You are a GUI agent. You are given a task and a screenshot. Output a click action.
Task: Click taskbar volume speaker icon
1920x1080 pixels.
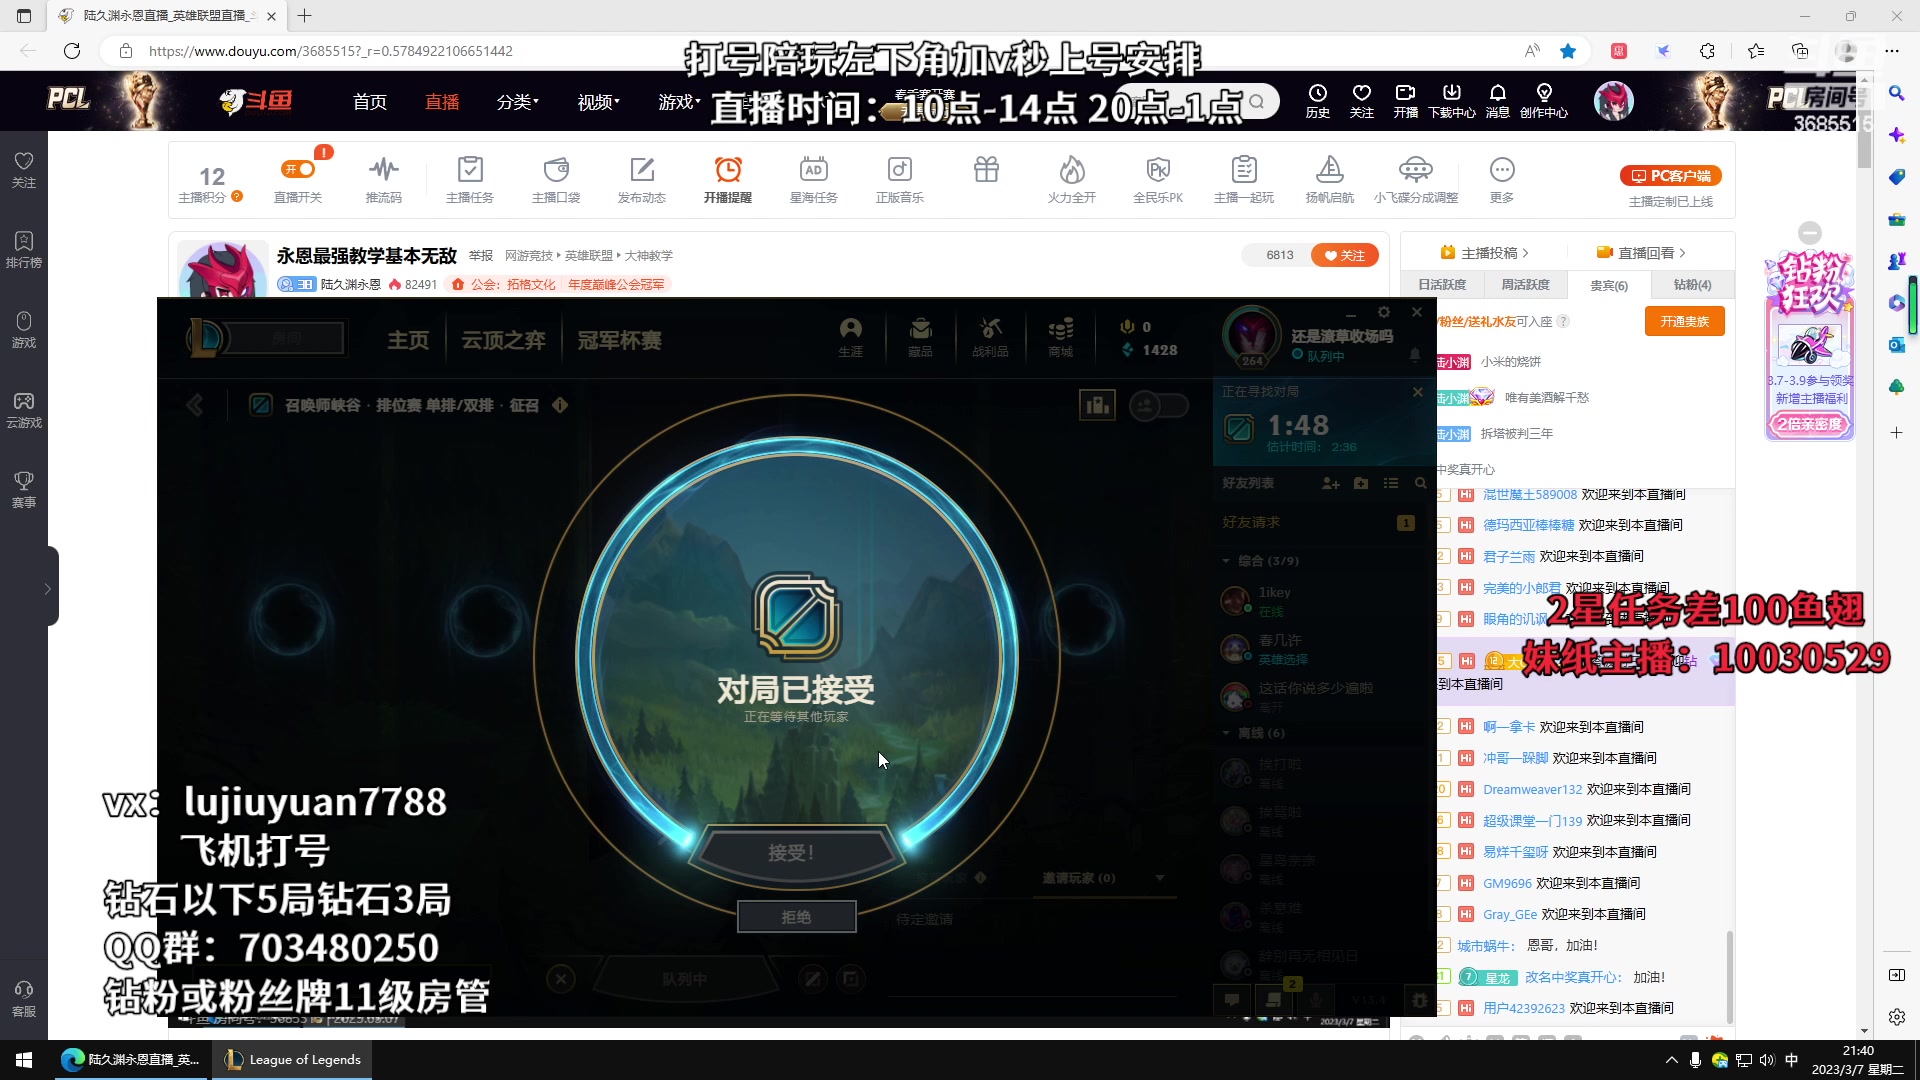(x=1766, y=1060)
